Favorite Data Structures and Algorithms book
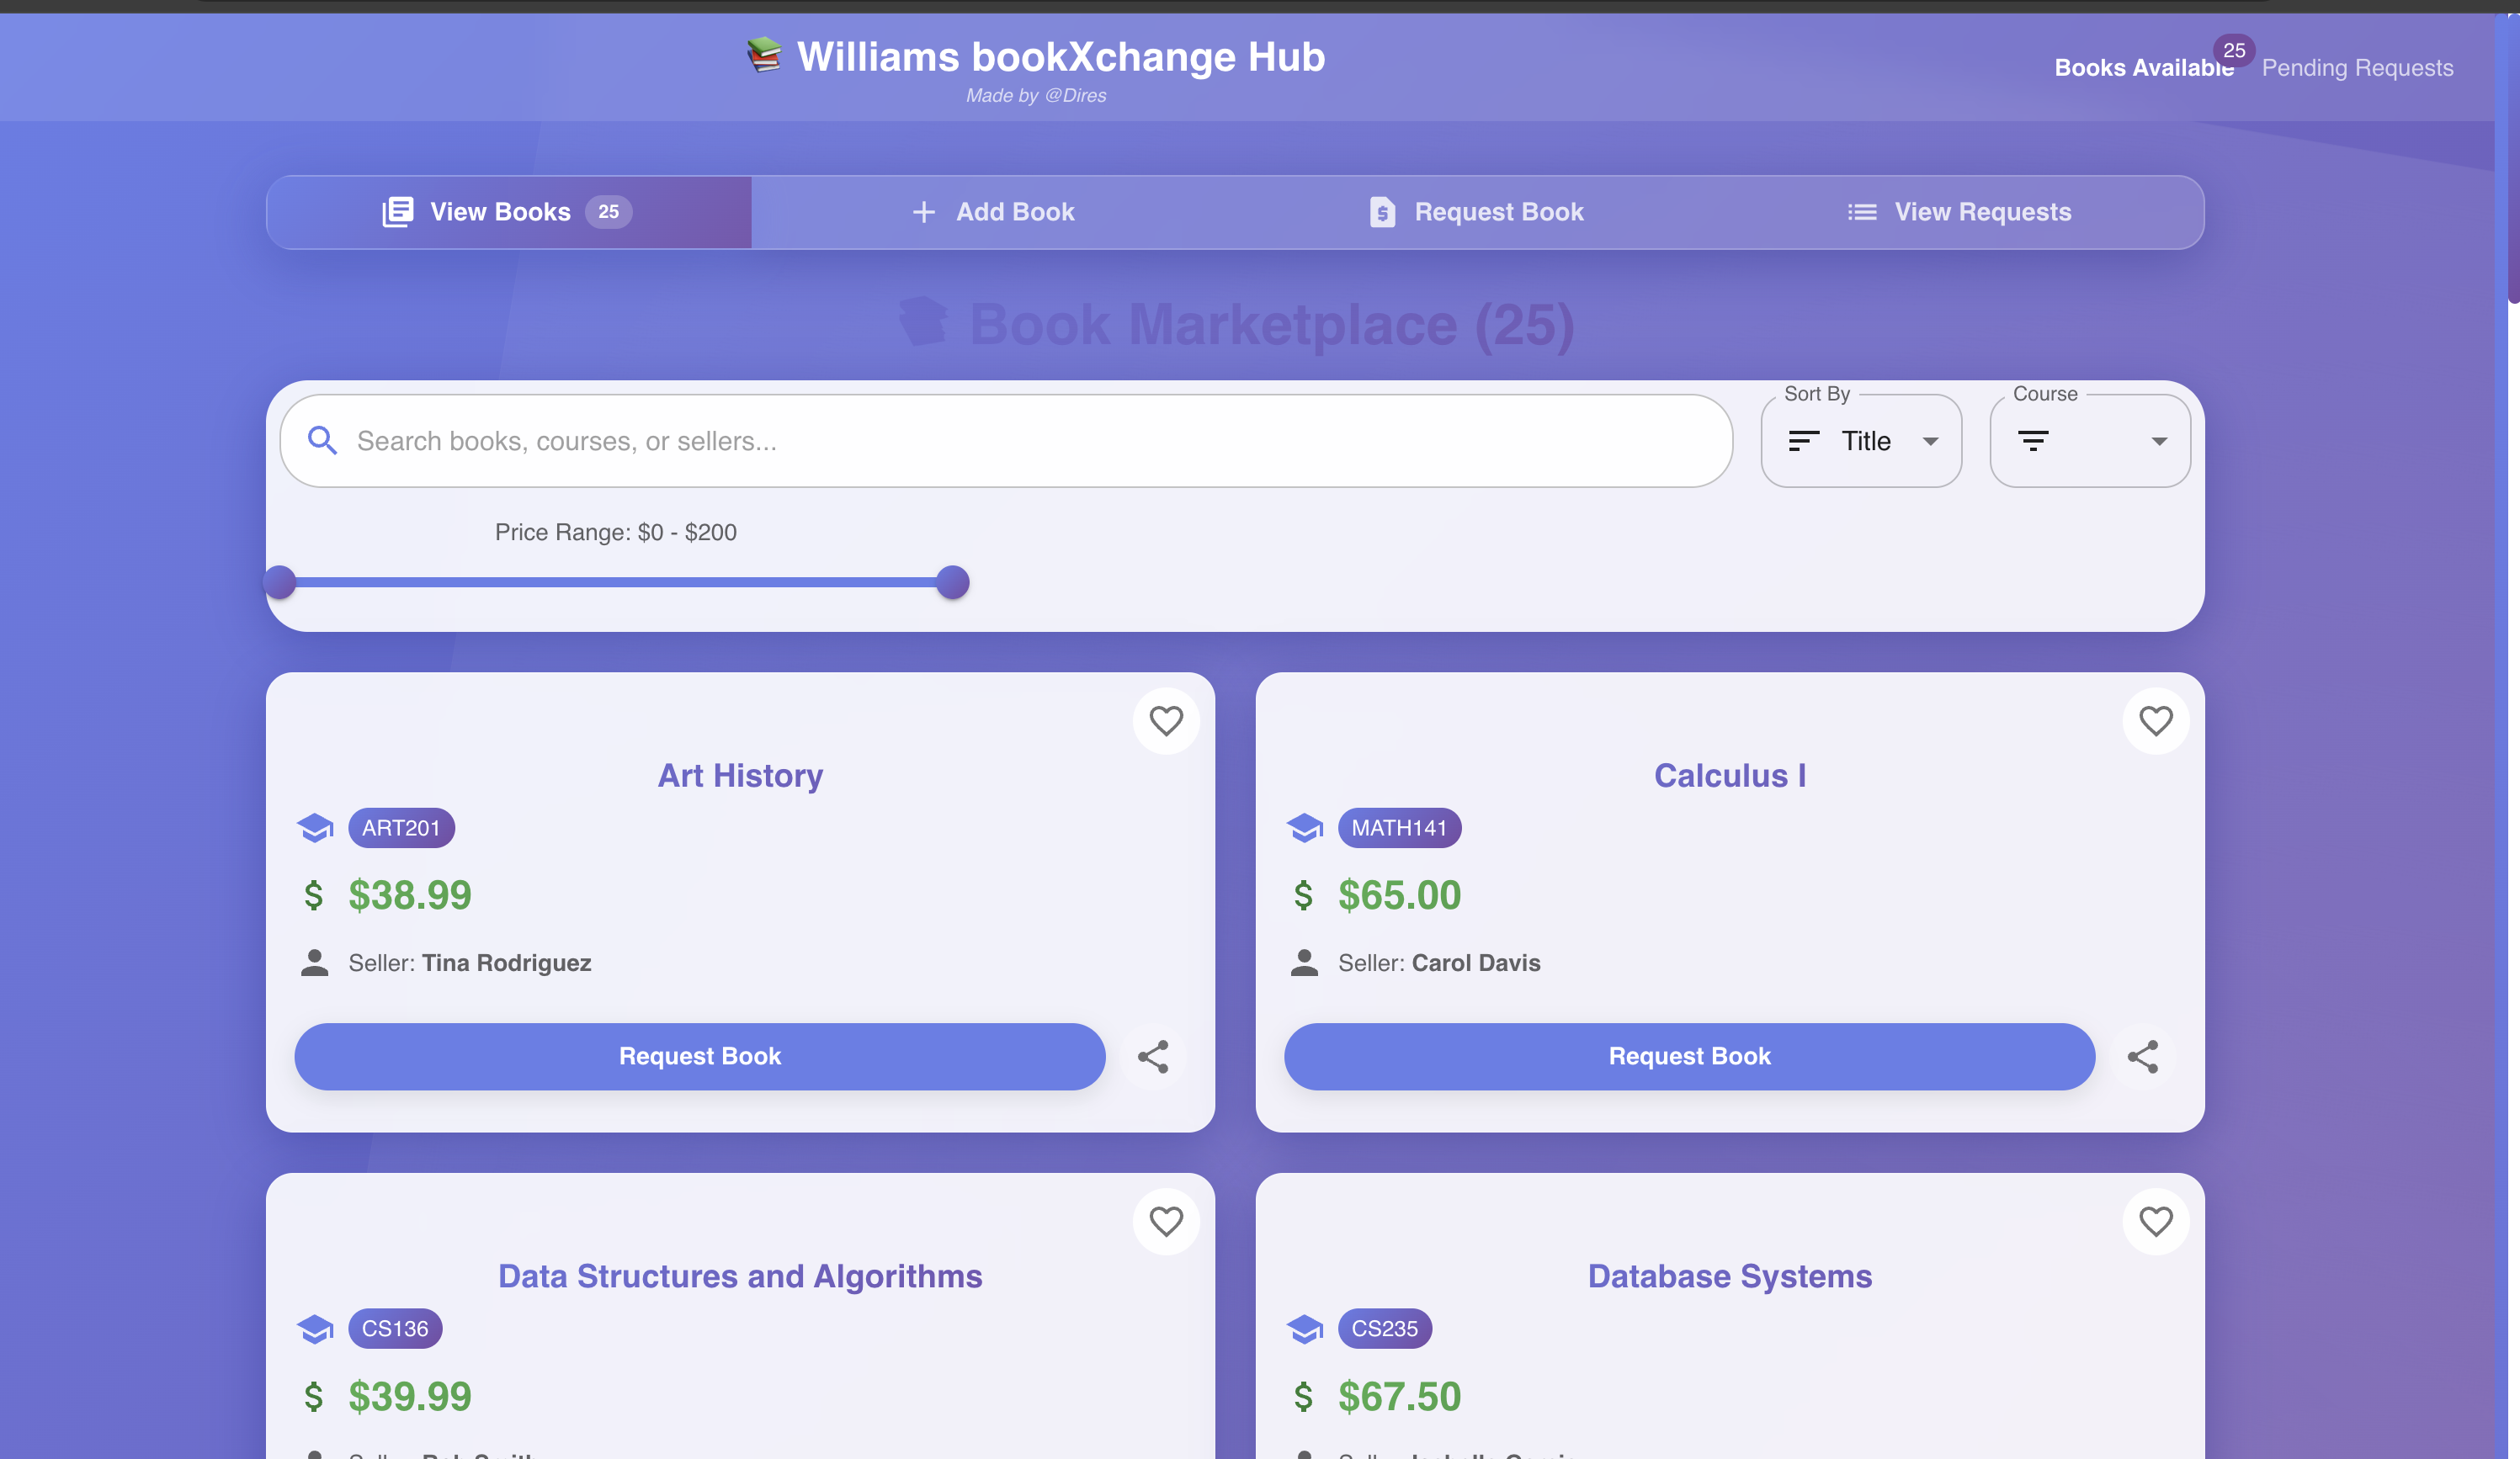The image size is (2520, 1459). [x=1165, y=1221]
